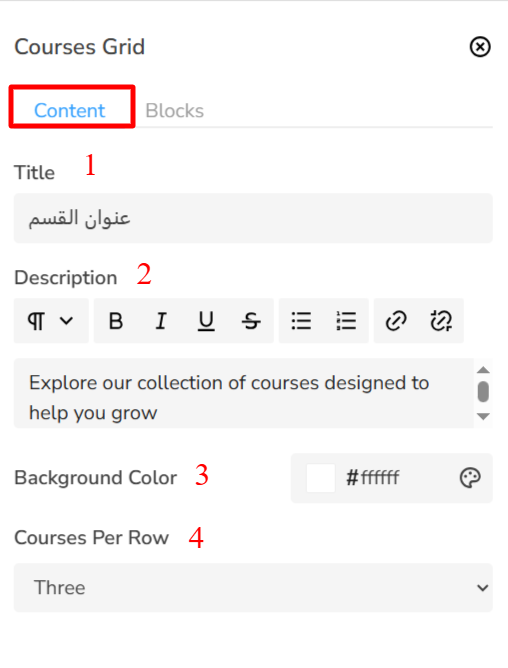
Task: Switch to the Blocks tab
Action: click(x=175, y=111)
